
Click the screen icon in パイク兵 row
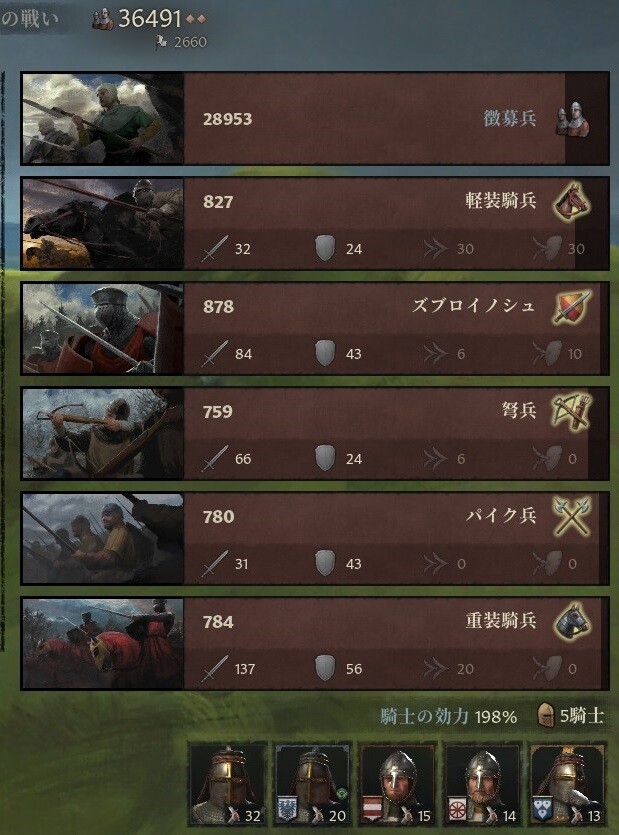point(548,563)
